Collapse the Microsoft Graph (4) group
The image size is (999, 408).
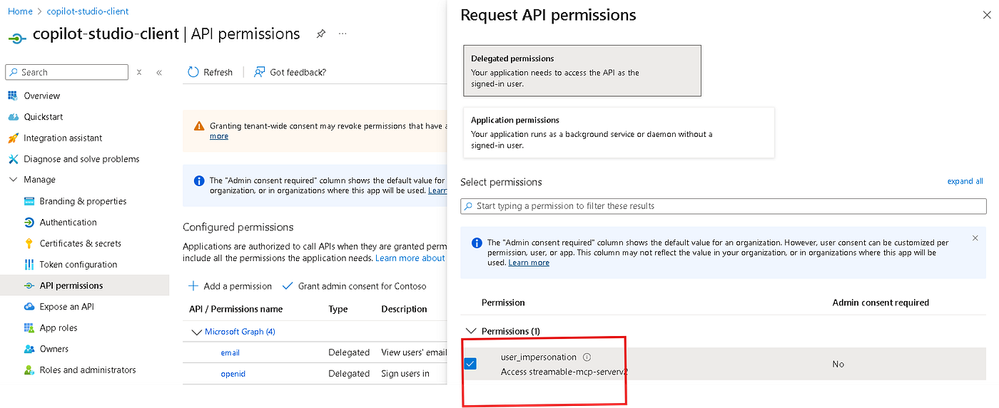click(x=193, y=331)
